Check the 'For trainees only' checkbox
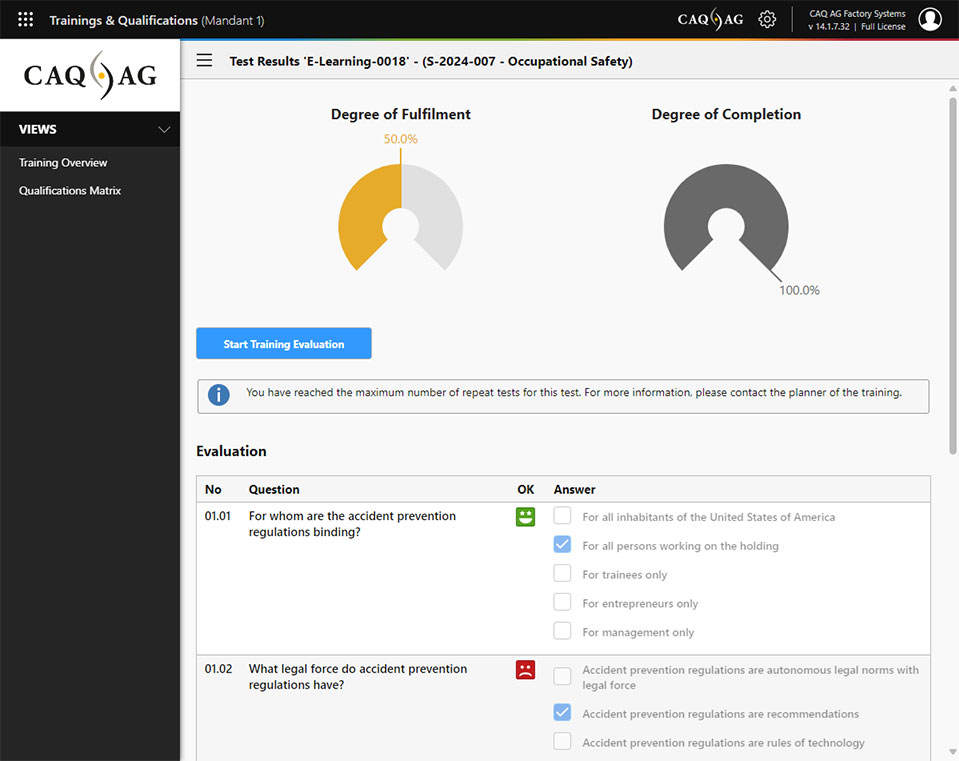The image size is (959, 761). tap(563, 574)
